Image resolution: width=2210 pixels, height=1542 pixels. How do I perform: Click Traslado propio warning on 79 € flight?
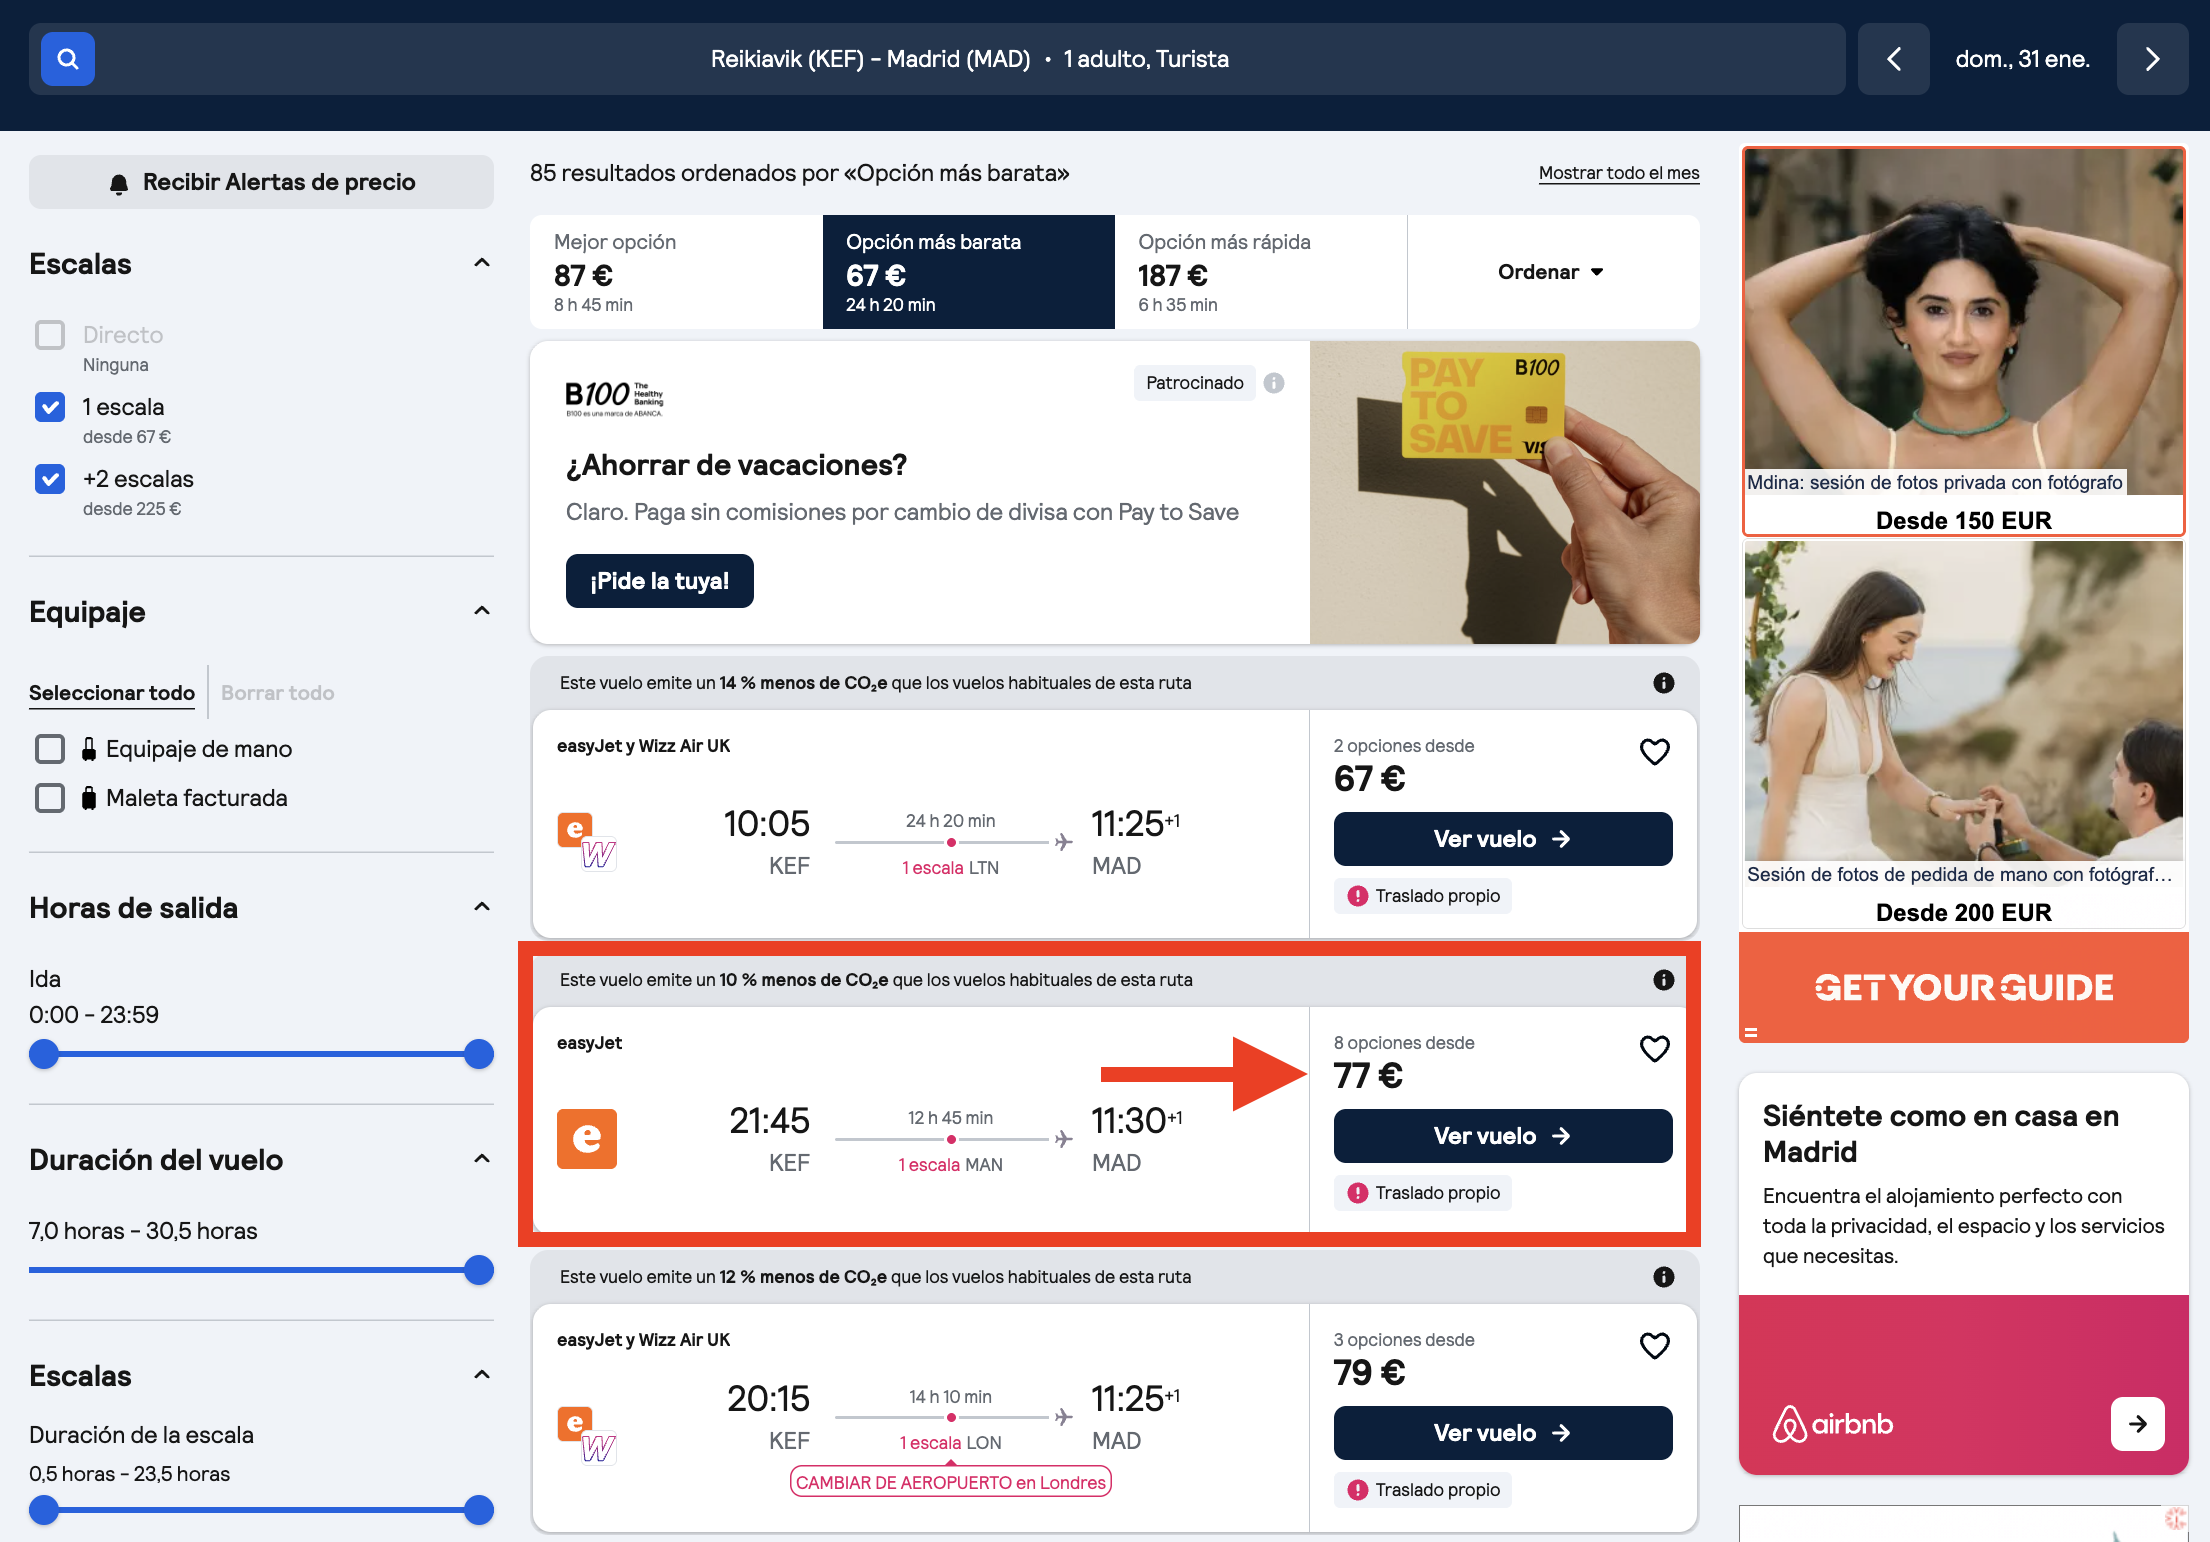pyautogui.click(x=1422, y=1490)
